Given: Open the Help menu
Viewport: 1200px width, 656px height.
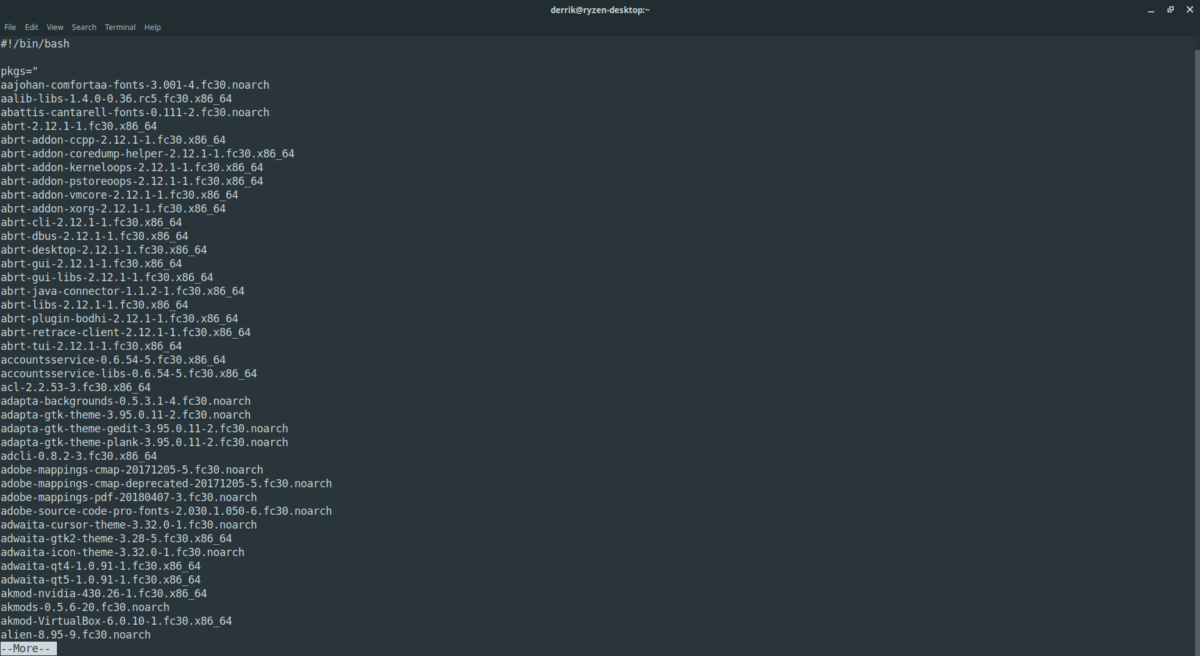Looking at the screenshot, I should click(x=152, y=27).
